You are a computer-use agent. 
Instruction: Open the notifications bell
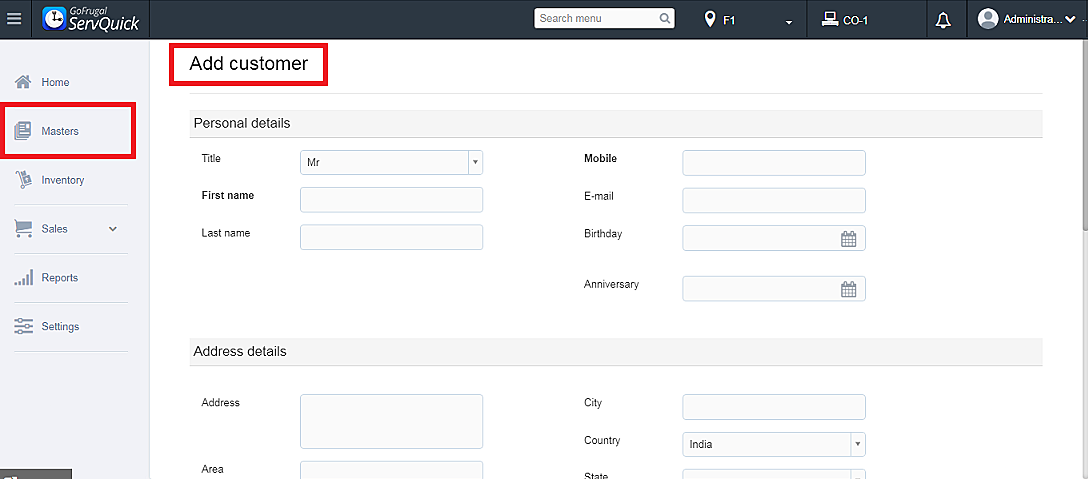(x=942, y=20)
